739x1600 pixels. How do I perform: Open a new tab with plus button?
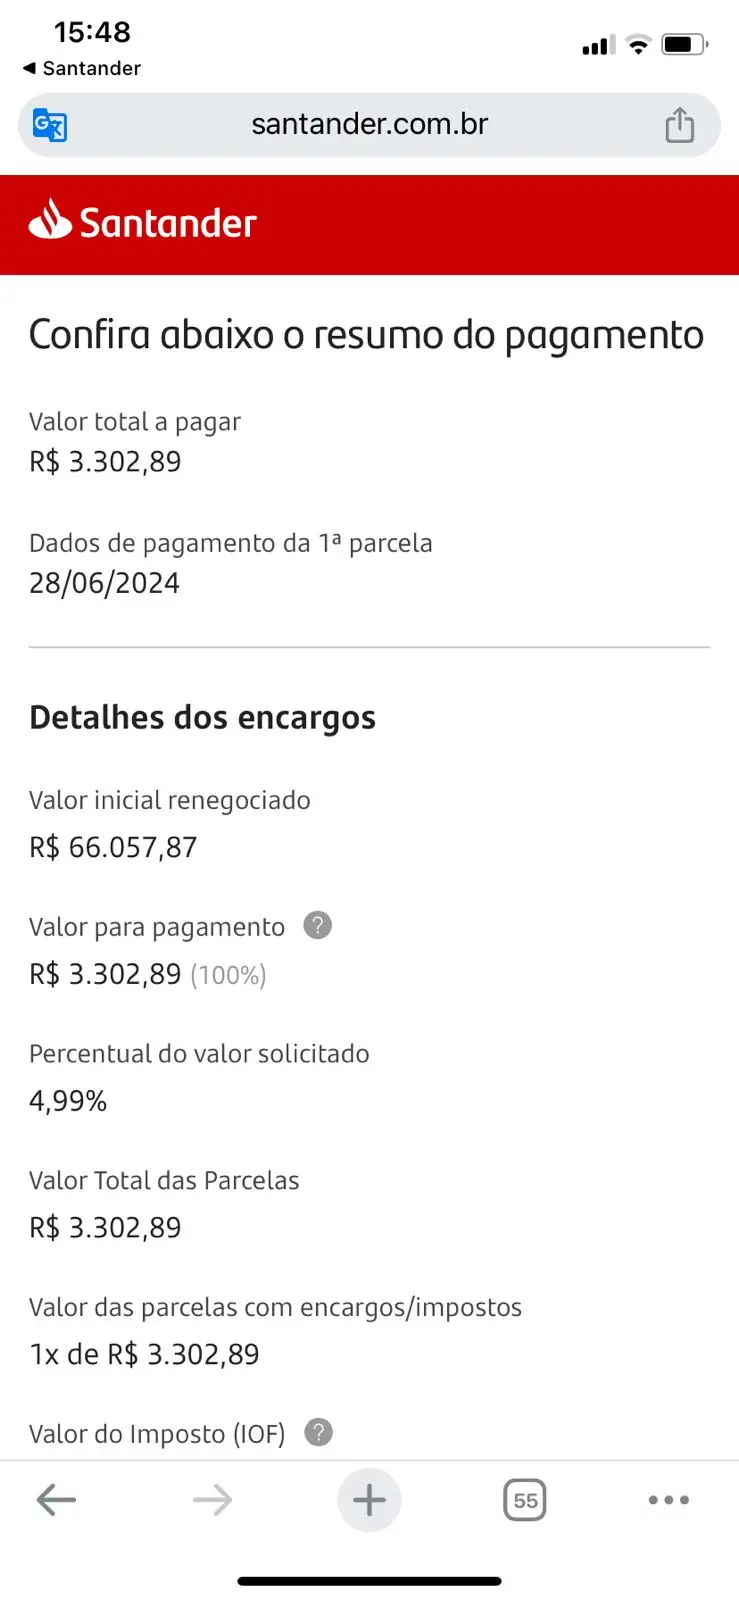coord(369,1500)
